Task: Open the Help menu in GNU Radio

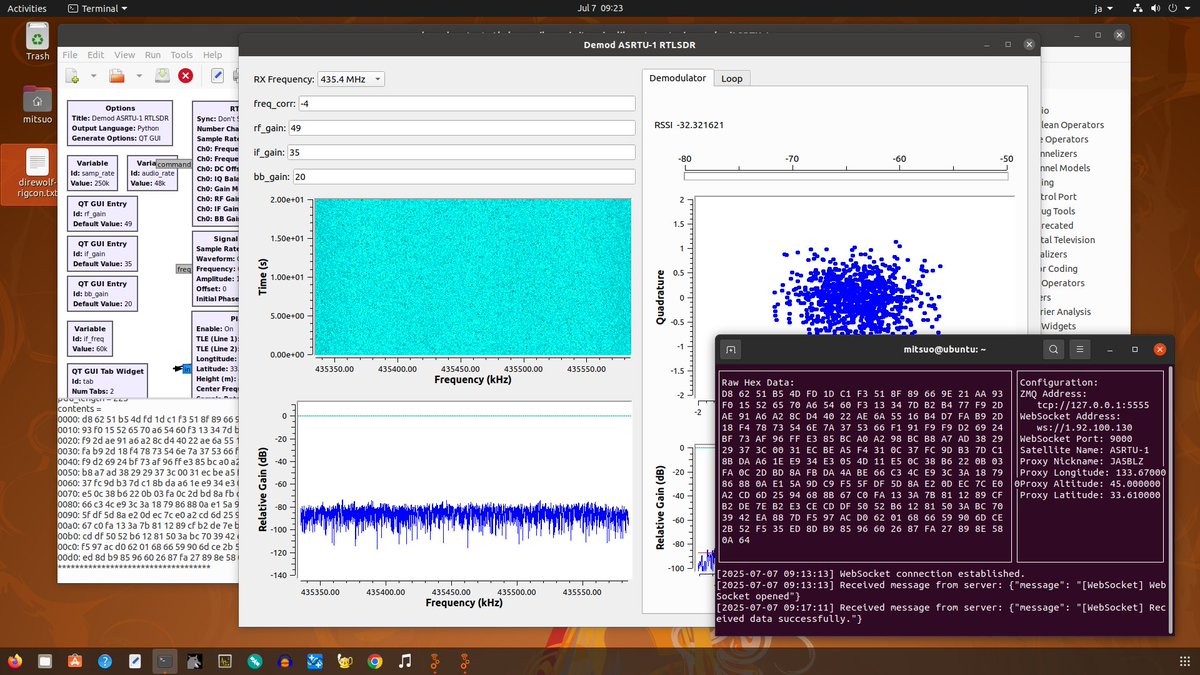Action: (x=213, y=55)
